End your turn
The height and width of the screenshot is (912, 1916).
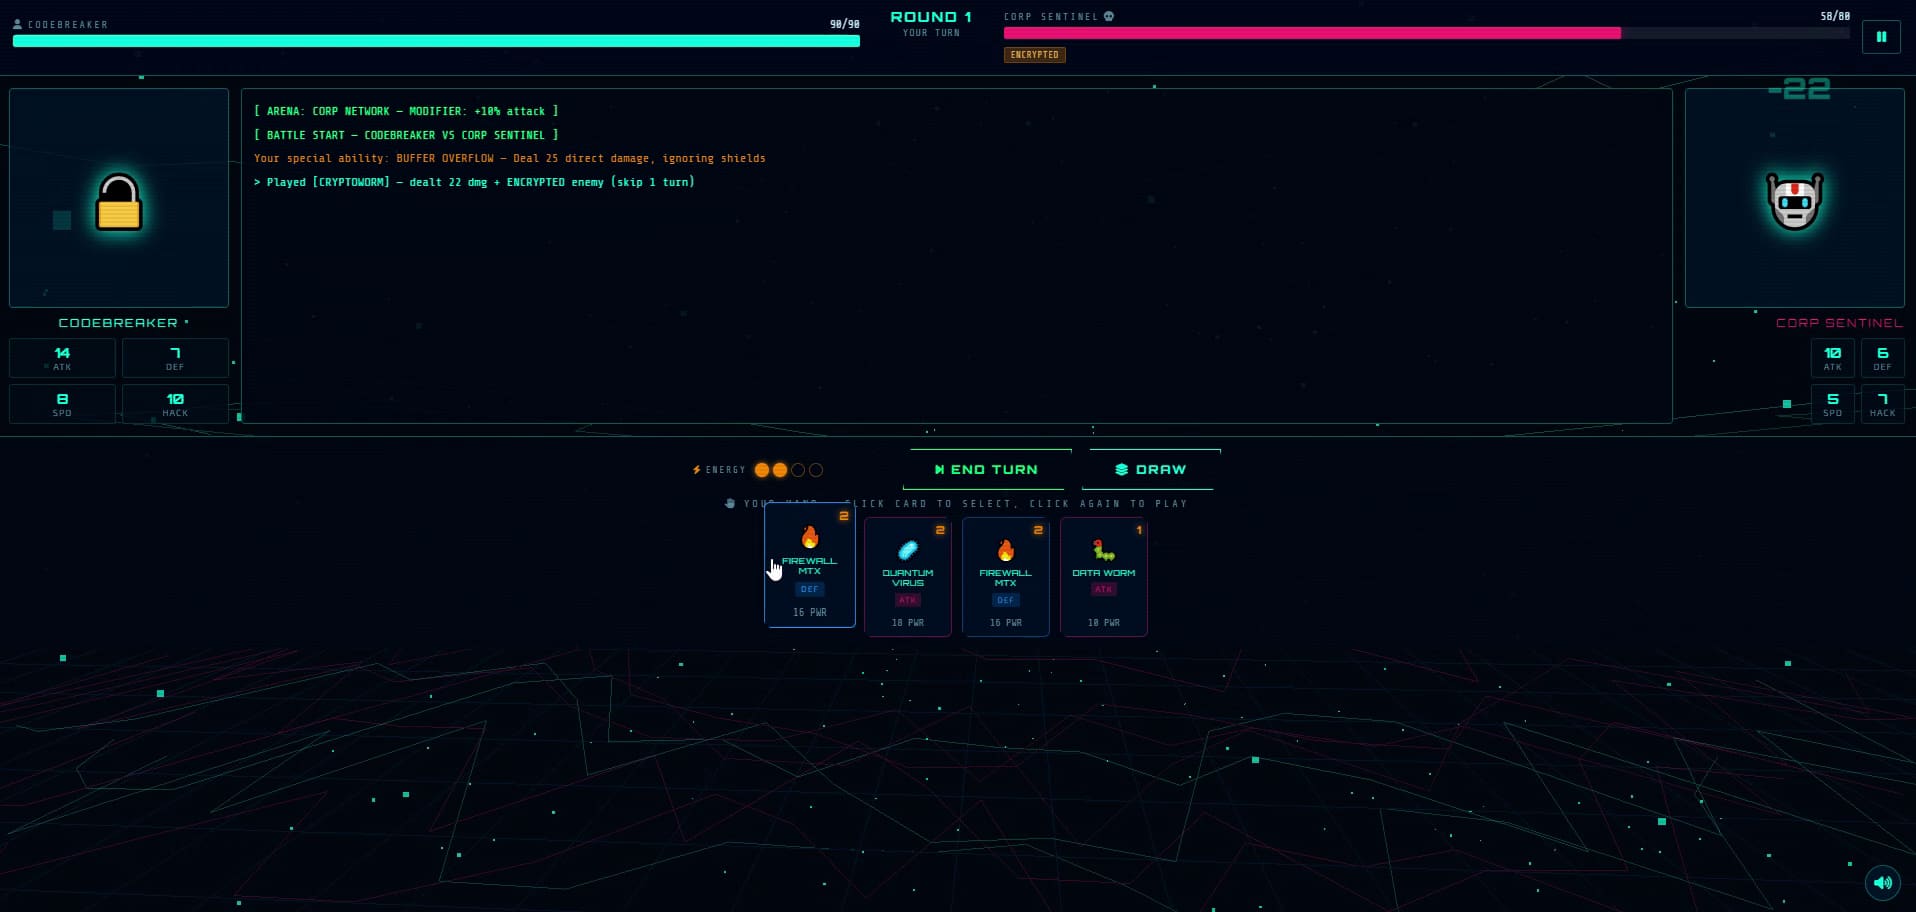click(986, 469)
